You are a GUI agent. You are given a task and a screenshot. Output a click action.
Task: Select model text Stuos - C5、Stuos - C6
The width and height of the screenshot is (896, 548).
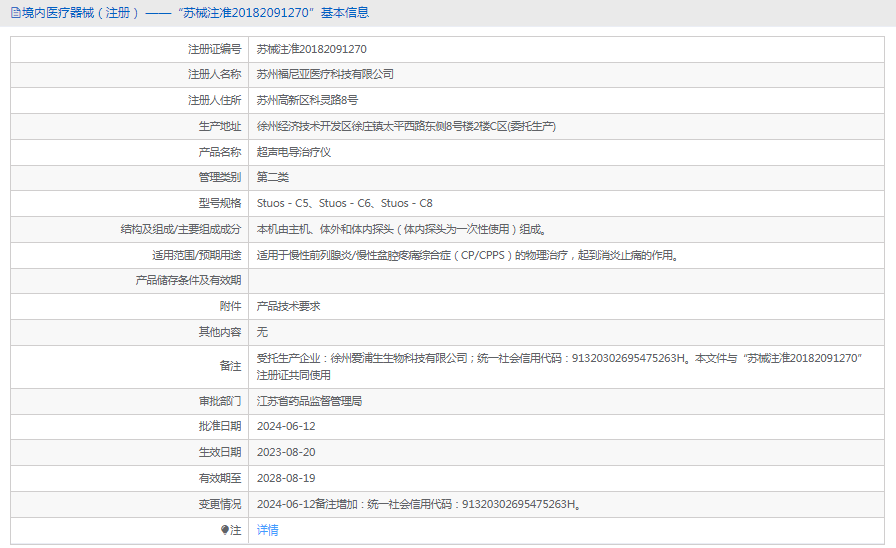[314, 203]
